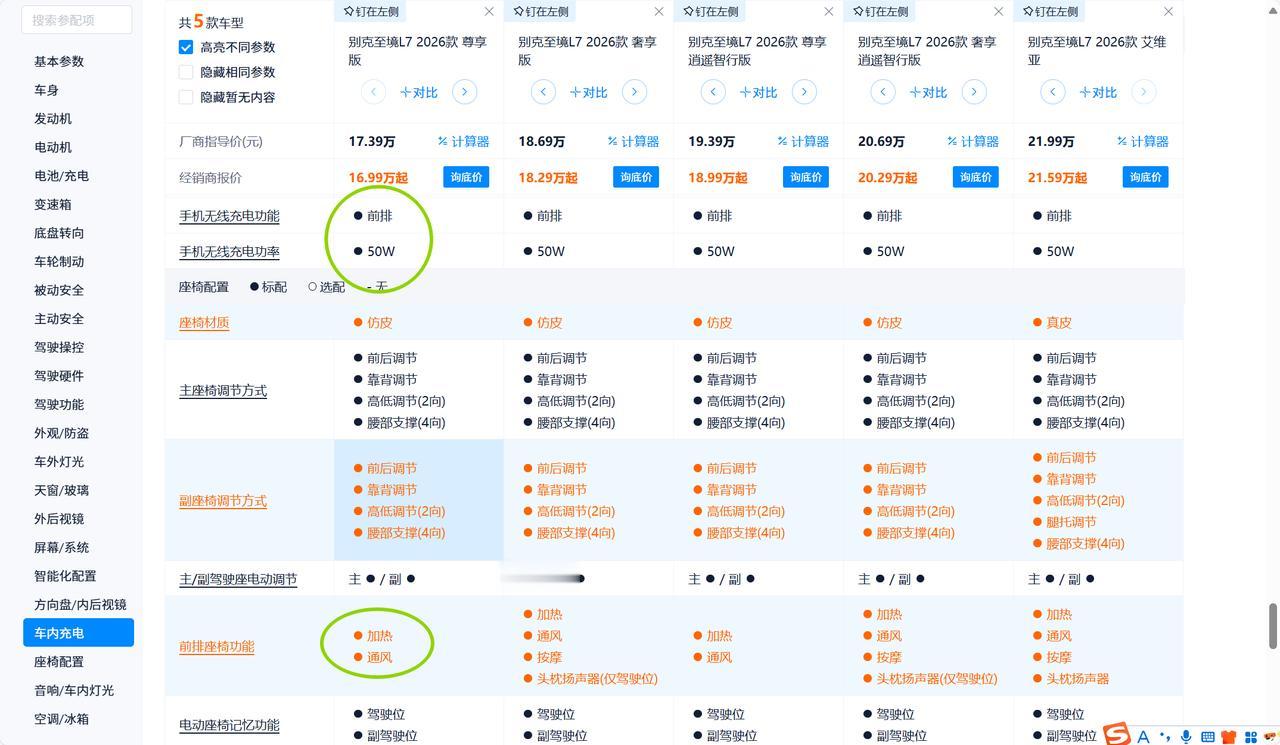Click the 真皮 seat material value
Image resolution: width=1280 pixels, height=745 pixels.
pos(1059,322)
